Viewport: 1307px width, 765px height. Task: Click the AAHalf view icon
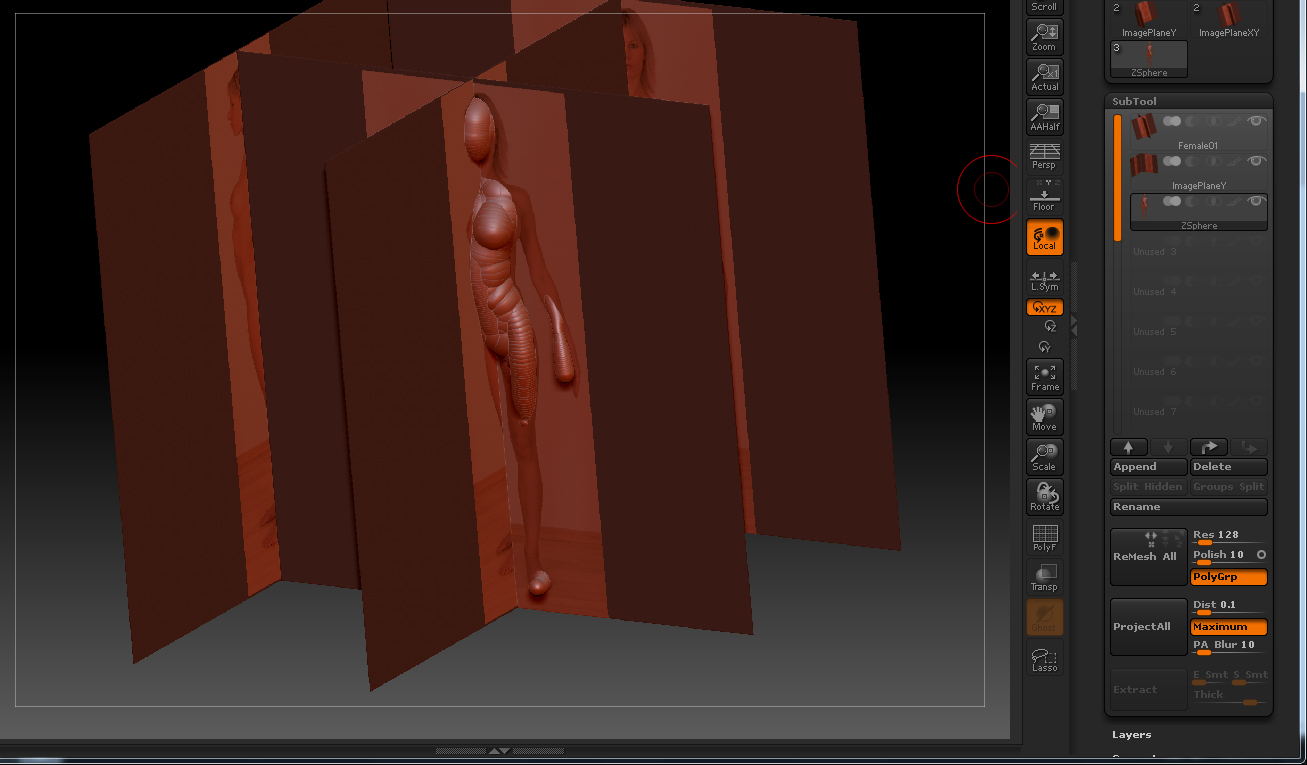coord(1044,117)
